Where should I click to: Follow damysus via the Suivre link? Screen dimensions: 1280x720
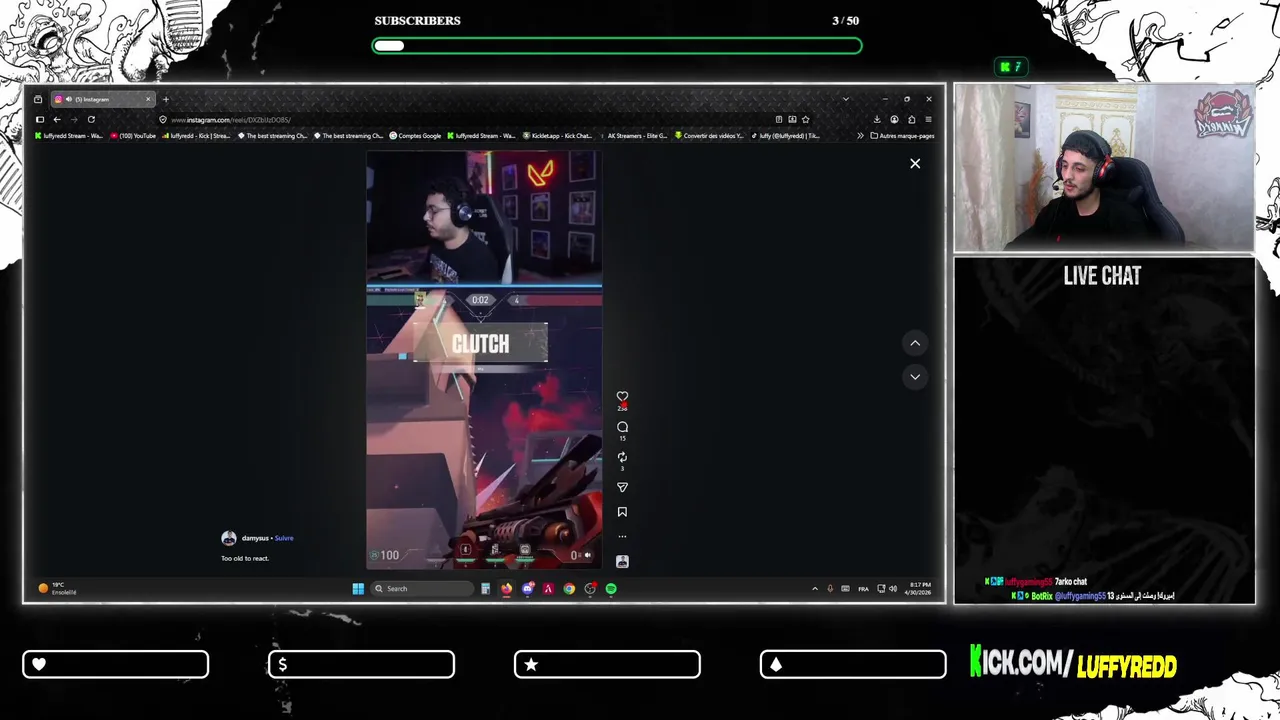coord(284,538)
